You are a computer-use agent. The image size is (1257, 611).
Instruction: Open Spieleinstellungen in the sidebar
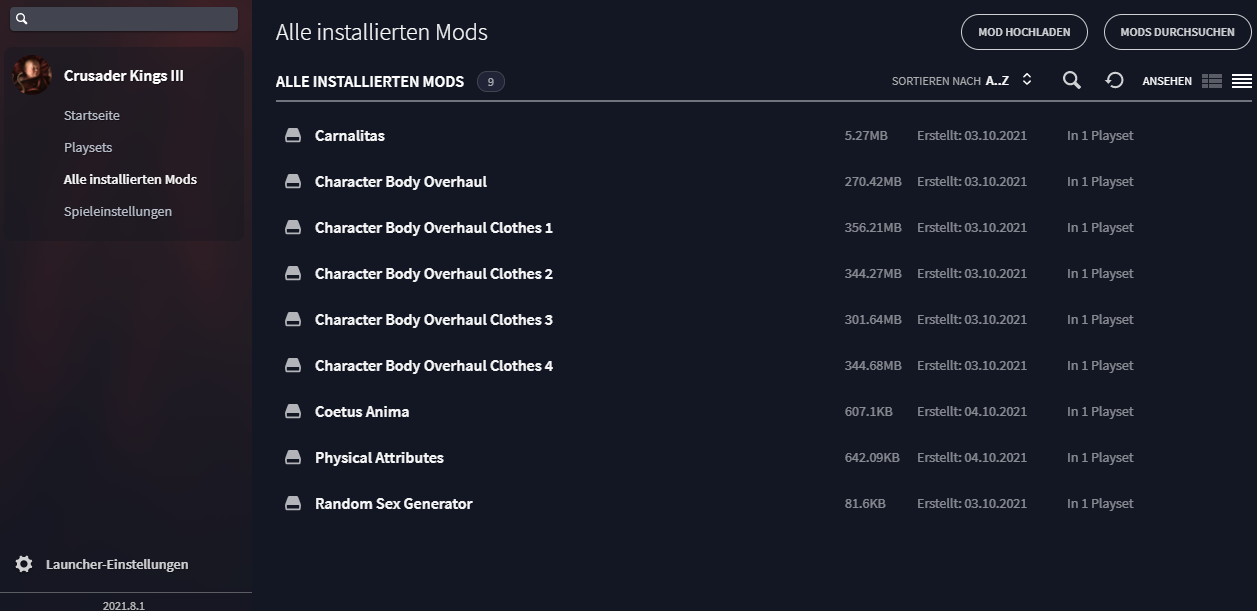click(118, 211)
